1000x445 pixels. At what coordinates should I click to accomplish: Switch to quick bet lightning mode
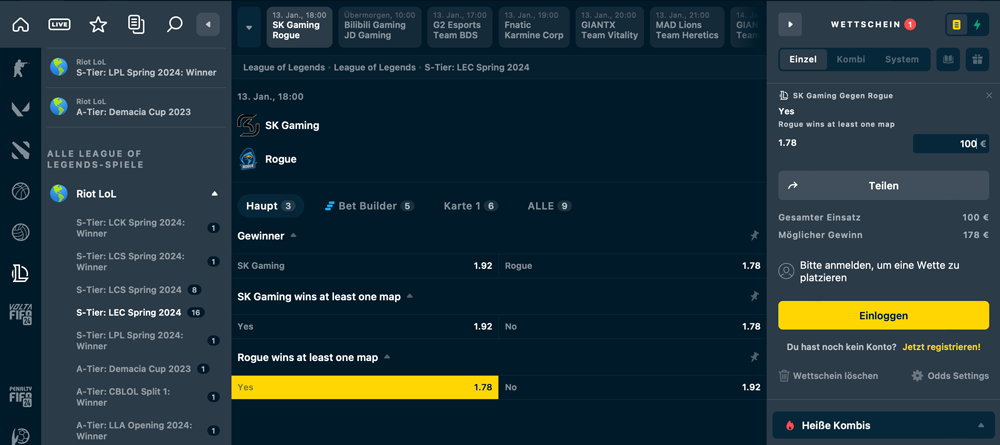976,25
